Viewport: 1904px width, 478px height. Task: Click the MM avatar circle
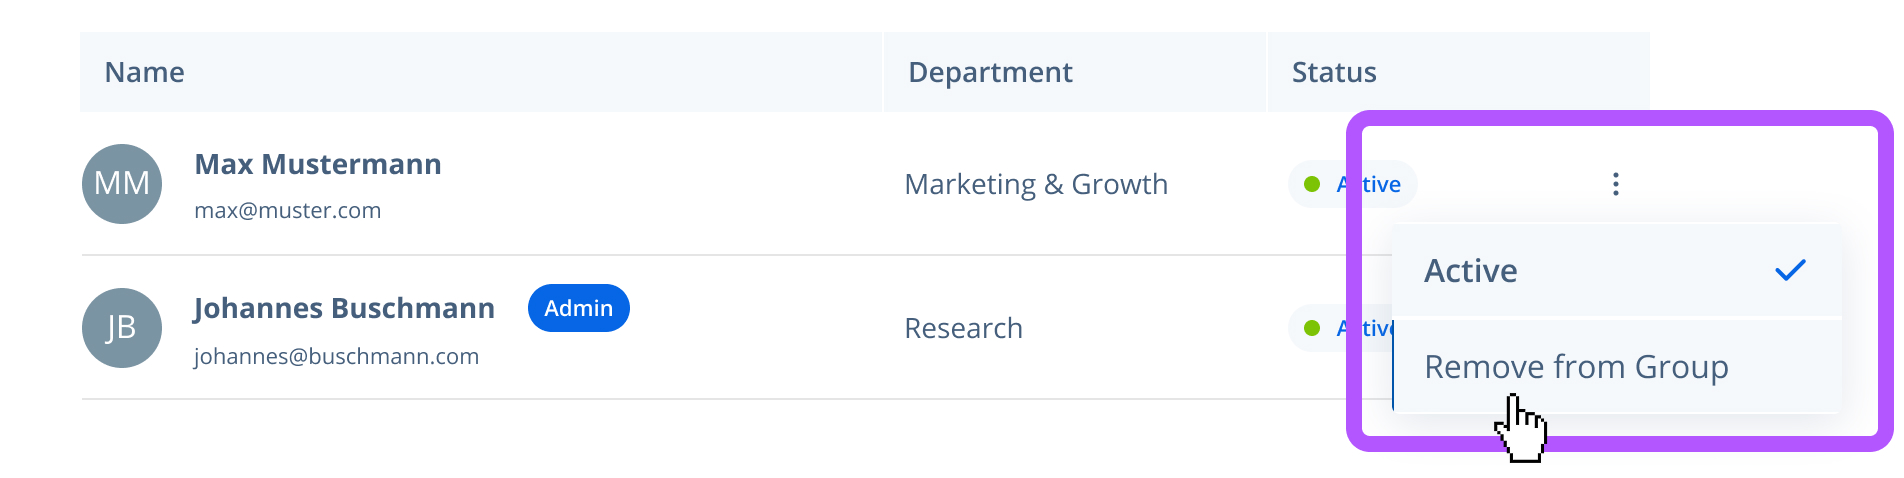tap(122, 184)
